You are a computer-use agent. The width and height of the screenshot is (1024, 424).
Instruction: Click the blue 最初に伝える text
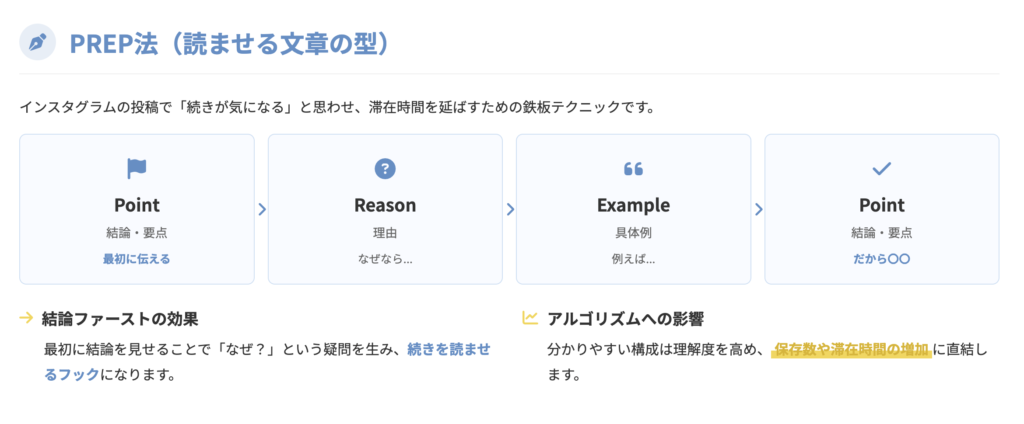coord(136,259)
